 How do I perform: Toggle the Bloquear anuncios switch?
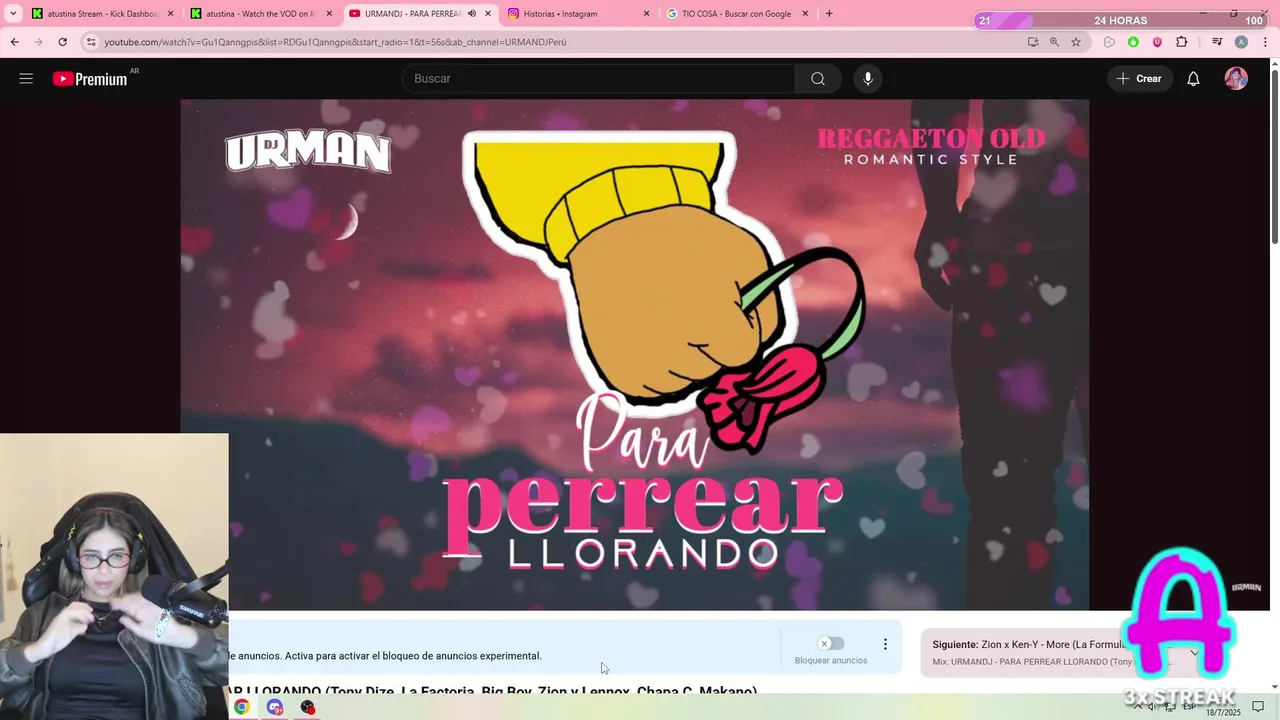(830, 643)
